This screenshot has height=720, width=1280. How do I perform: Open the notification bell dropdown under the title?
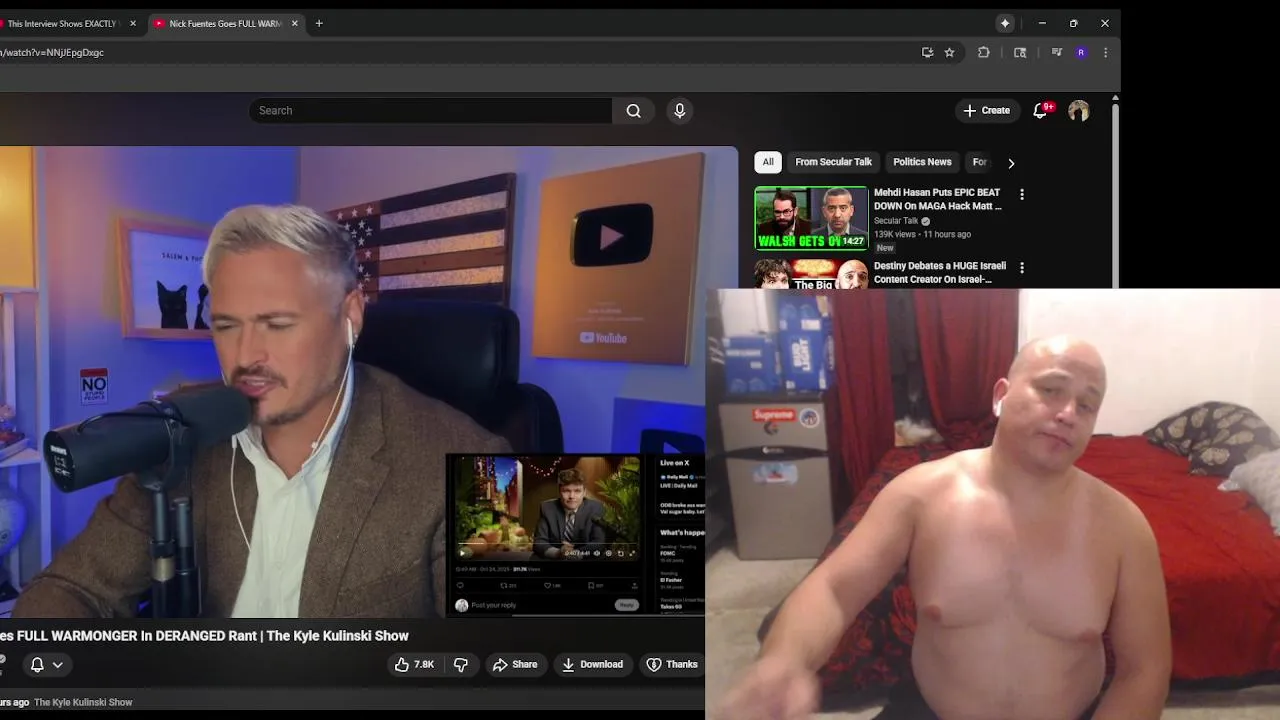[x=46, y=664]
